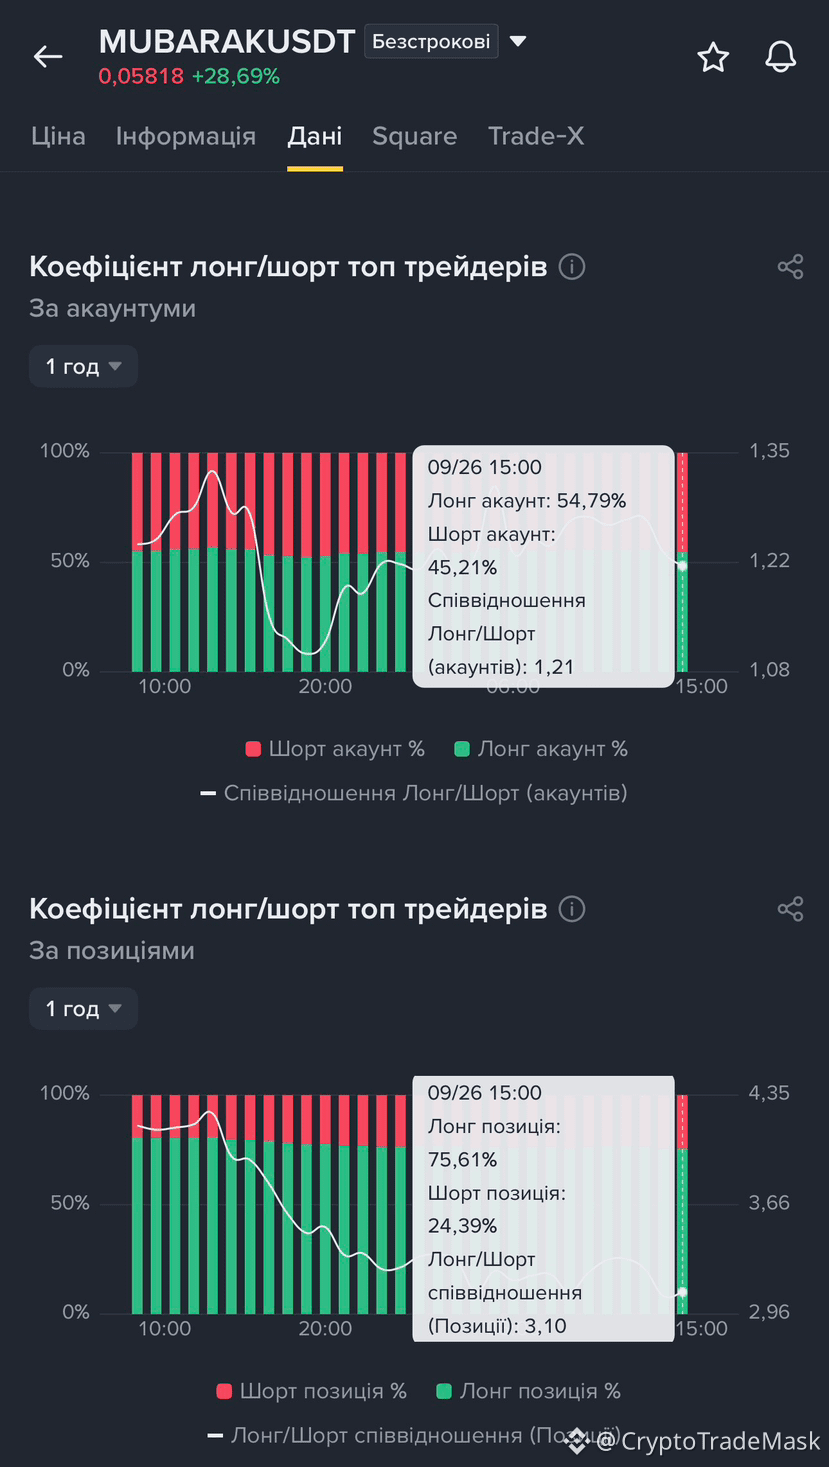The image size is (829, 1467).
Task: Open the 1 год interval dropdown for positions
Action: pos(83,1009)
